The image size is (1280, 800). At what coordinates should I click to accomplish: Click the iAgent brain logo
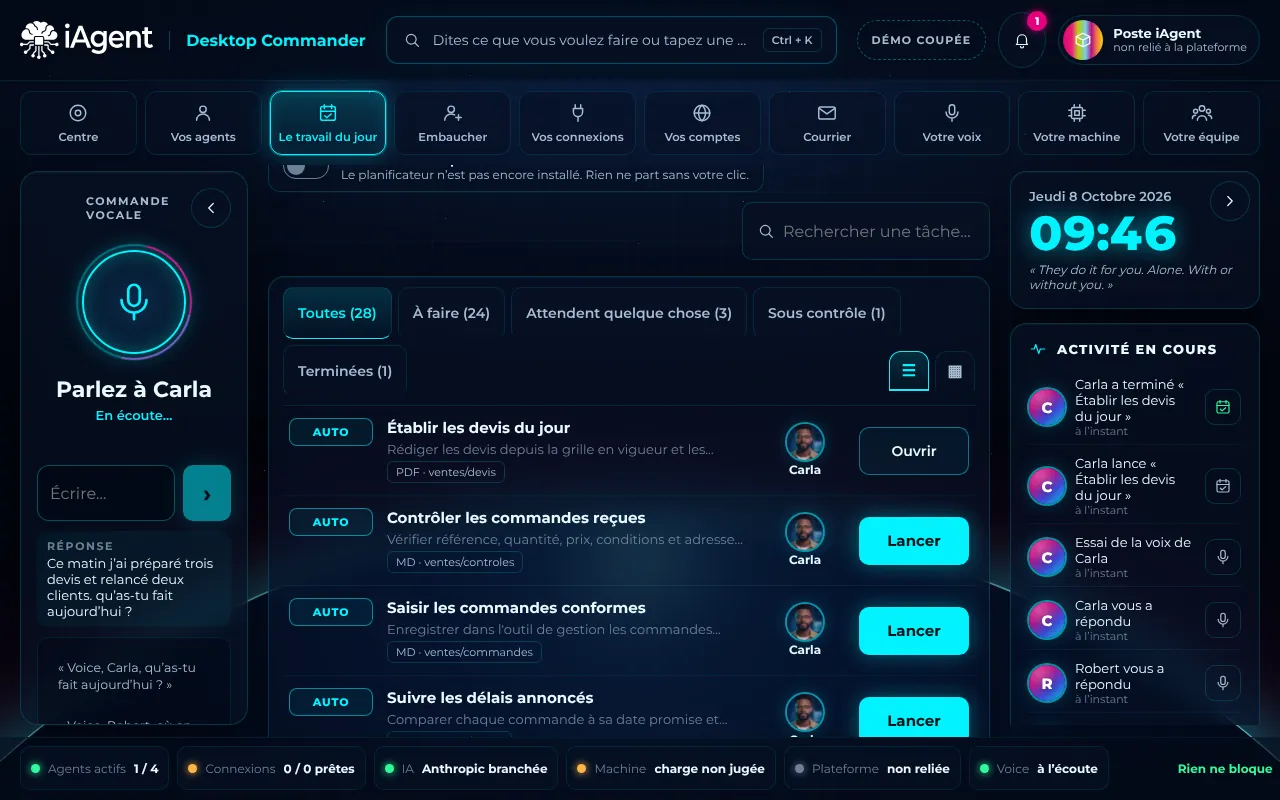click(40, 40)
